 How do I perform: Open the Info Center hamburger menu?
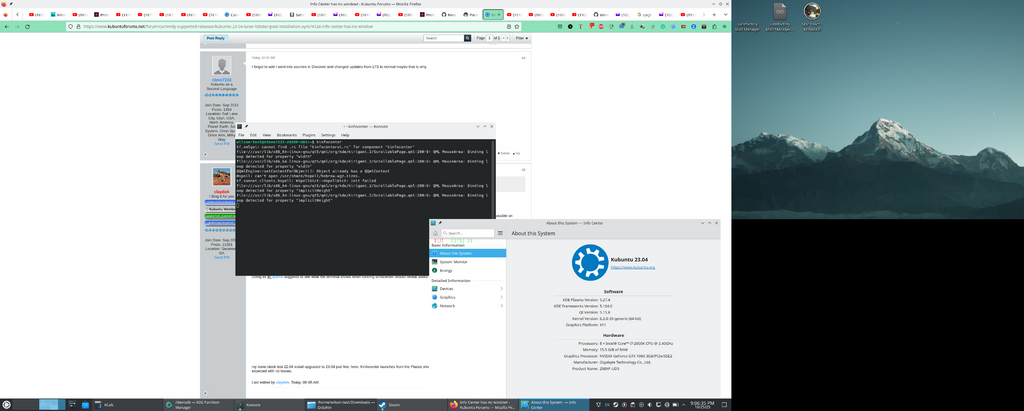[x=500, y=233]
